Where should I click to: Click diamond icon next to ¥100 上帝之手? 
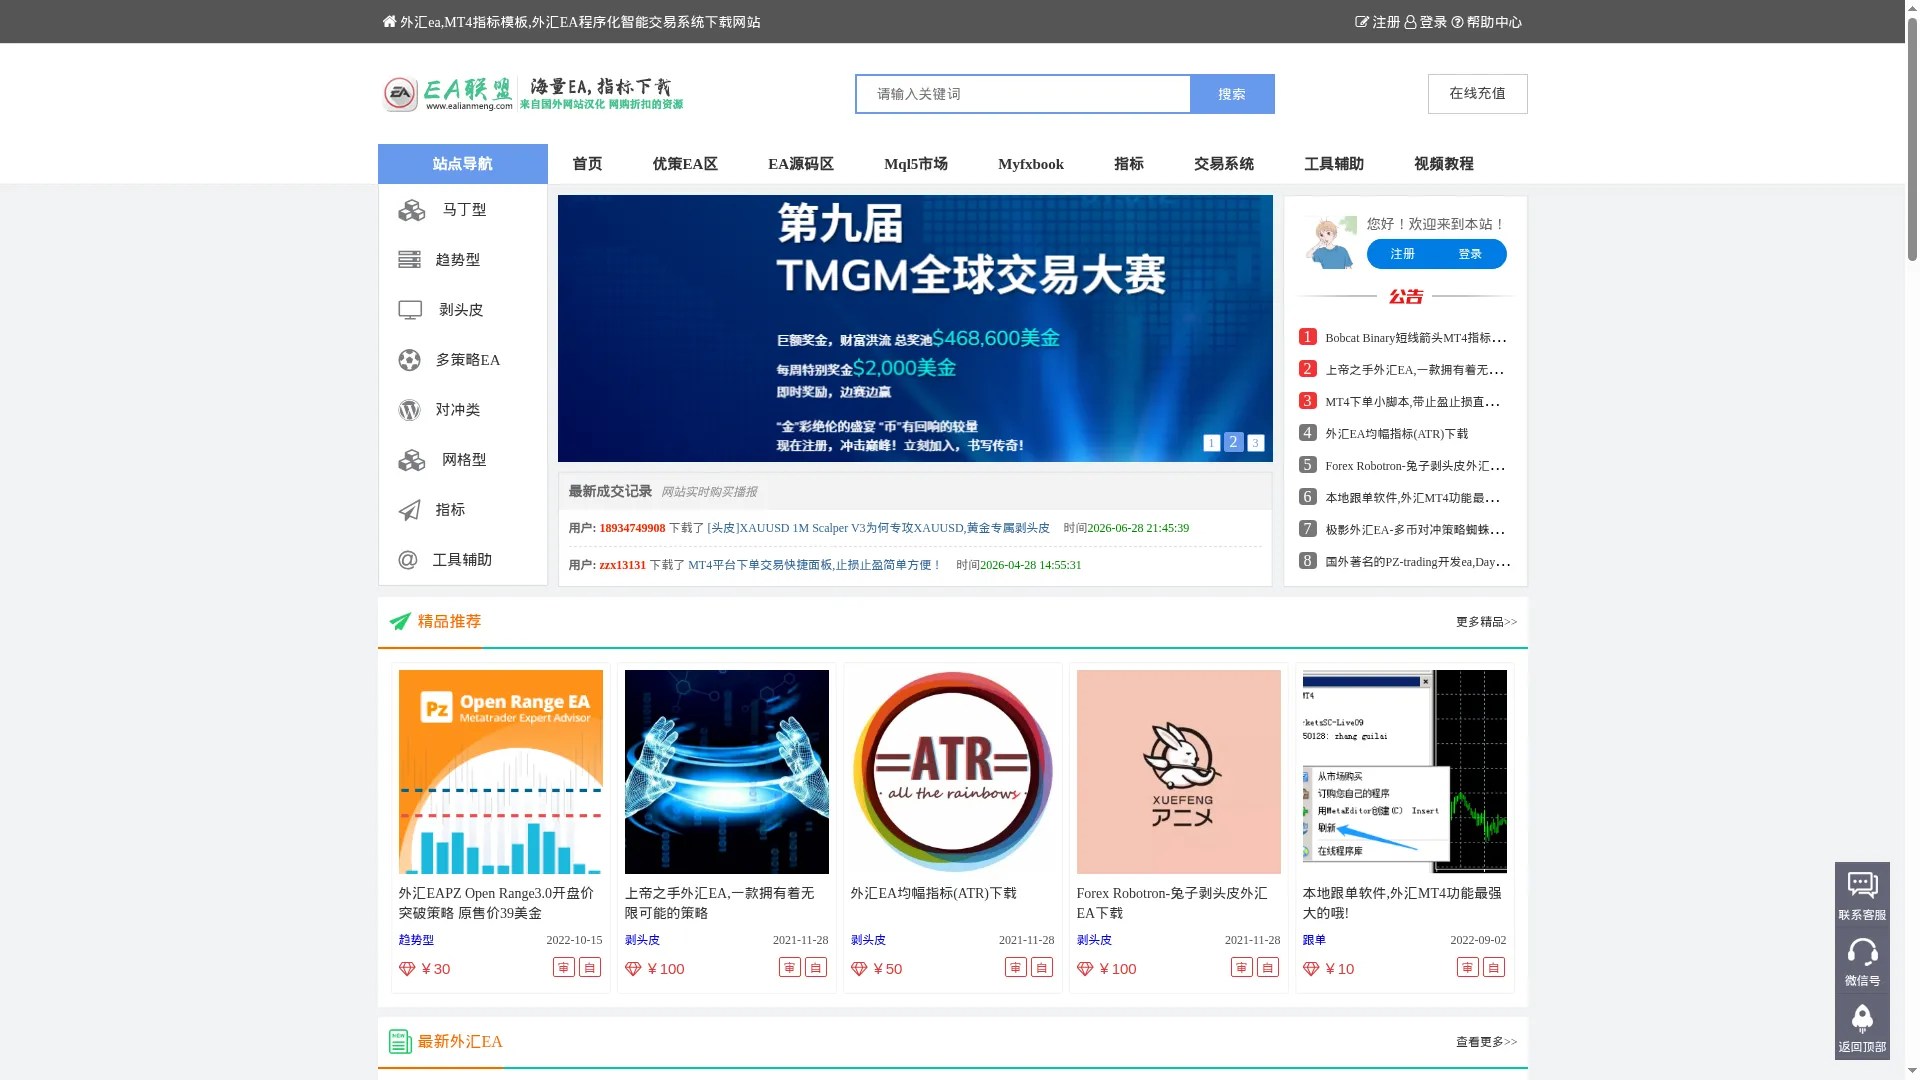pos(633,969)
